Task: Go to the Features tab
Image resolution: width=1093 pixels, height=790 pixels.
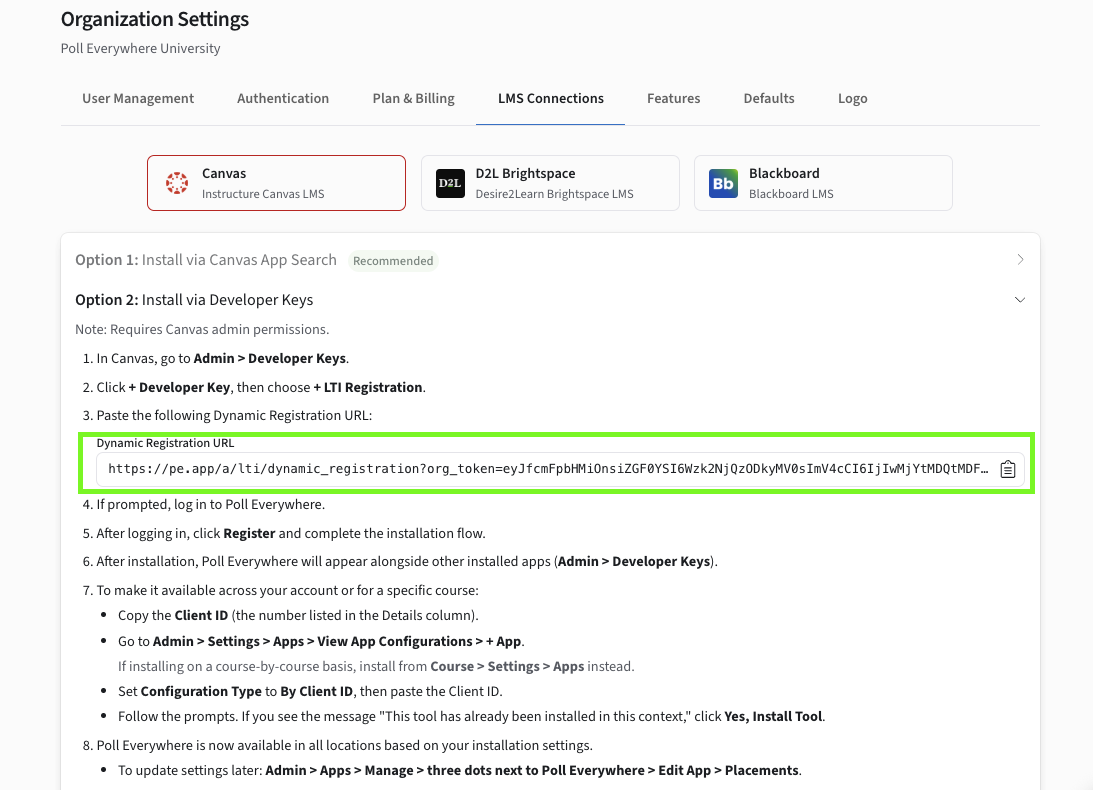Action: 673,98
